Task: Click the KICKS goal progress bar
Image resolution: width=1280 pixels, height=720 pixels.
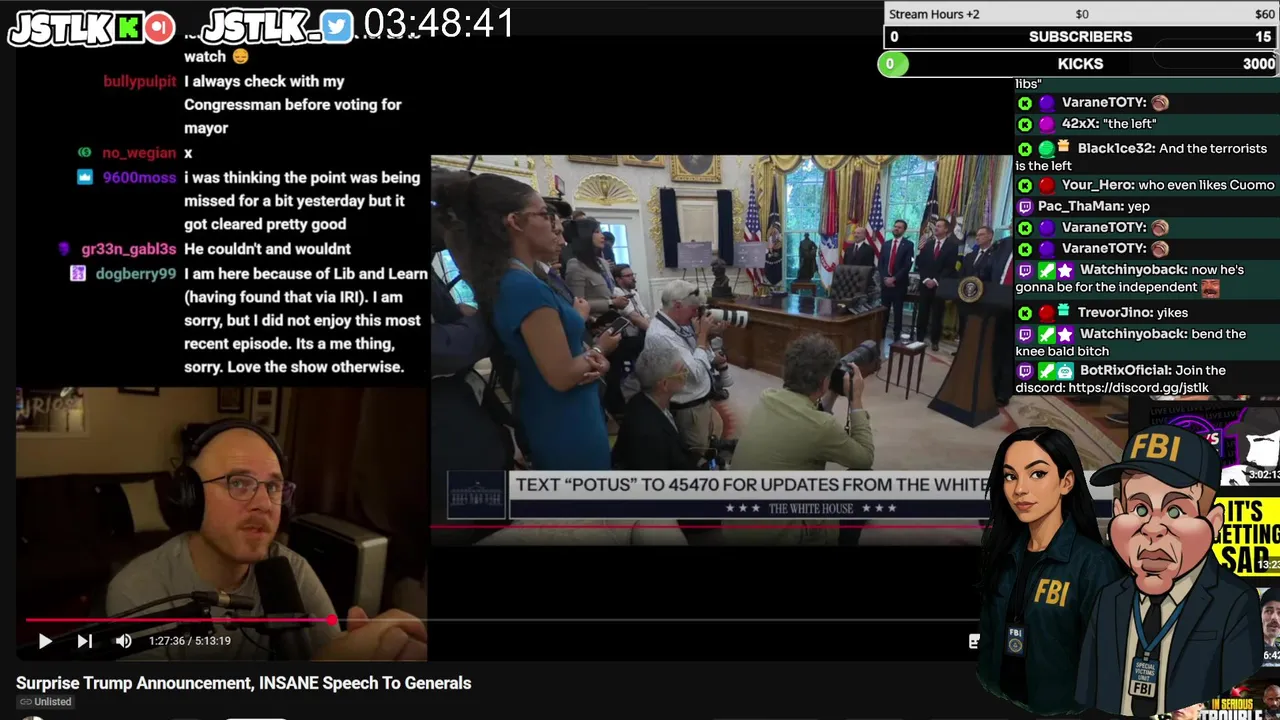Action: tap(1080, 64)
